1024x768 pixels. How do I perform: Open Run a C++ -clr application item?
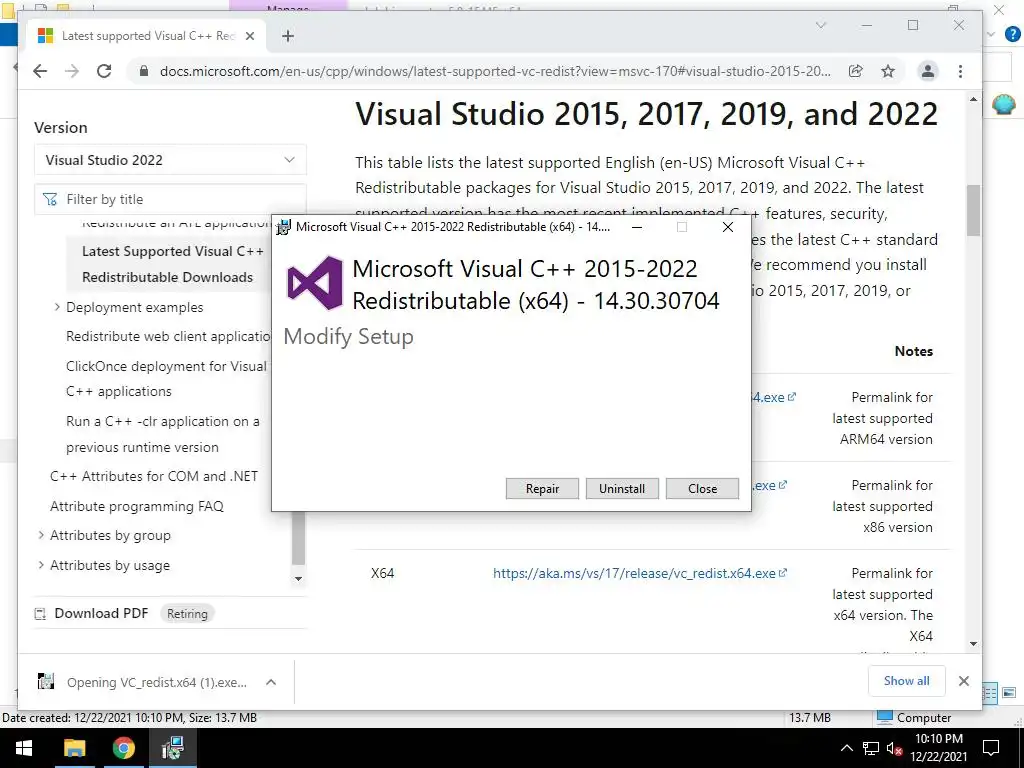[163, 434]
